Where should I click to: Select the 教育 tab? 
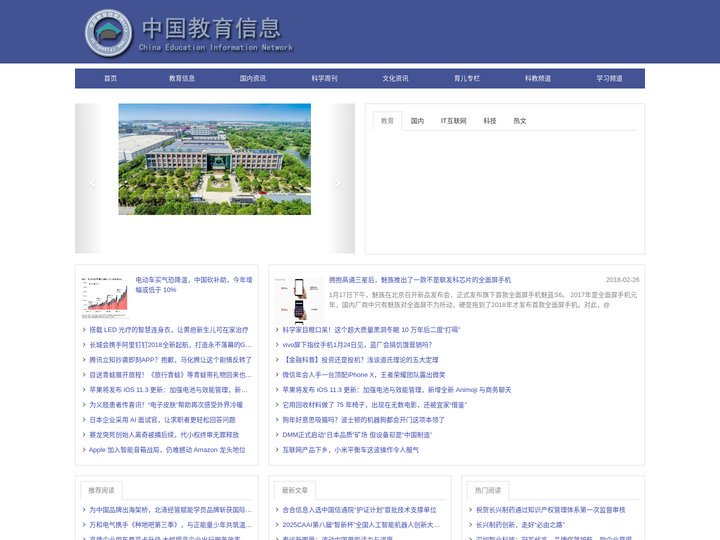[388, 121]
